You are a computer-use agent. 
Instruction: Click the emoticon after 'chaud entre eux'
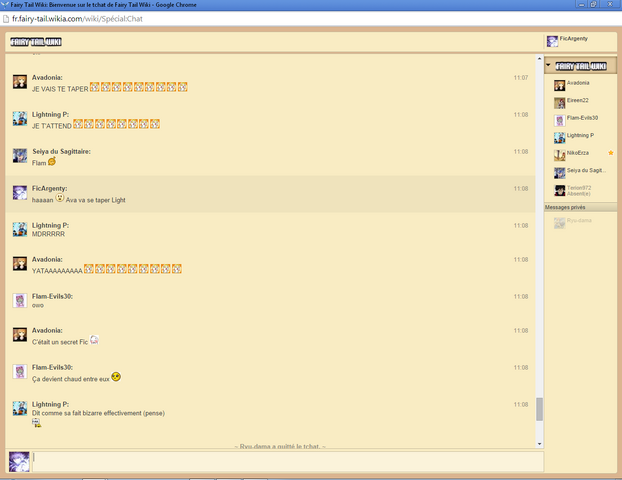116,376
